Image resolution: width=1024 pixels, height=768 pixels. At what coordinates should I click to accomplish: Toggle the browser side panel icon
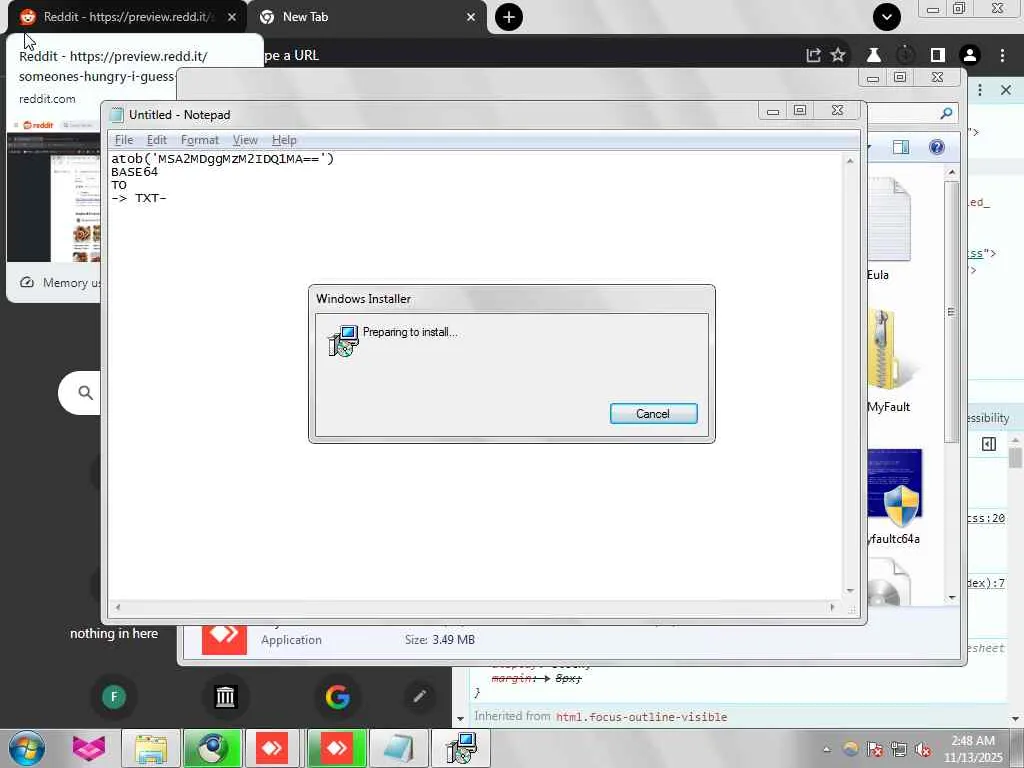click(938, 55)
